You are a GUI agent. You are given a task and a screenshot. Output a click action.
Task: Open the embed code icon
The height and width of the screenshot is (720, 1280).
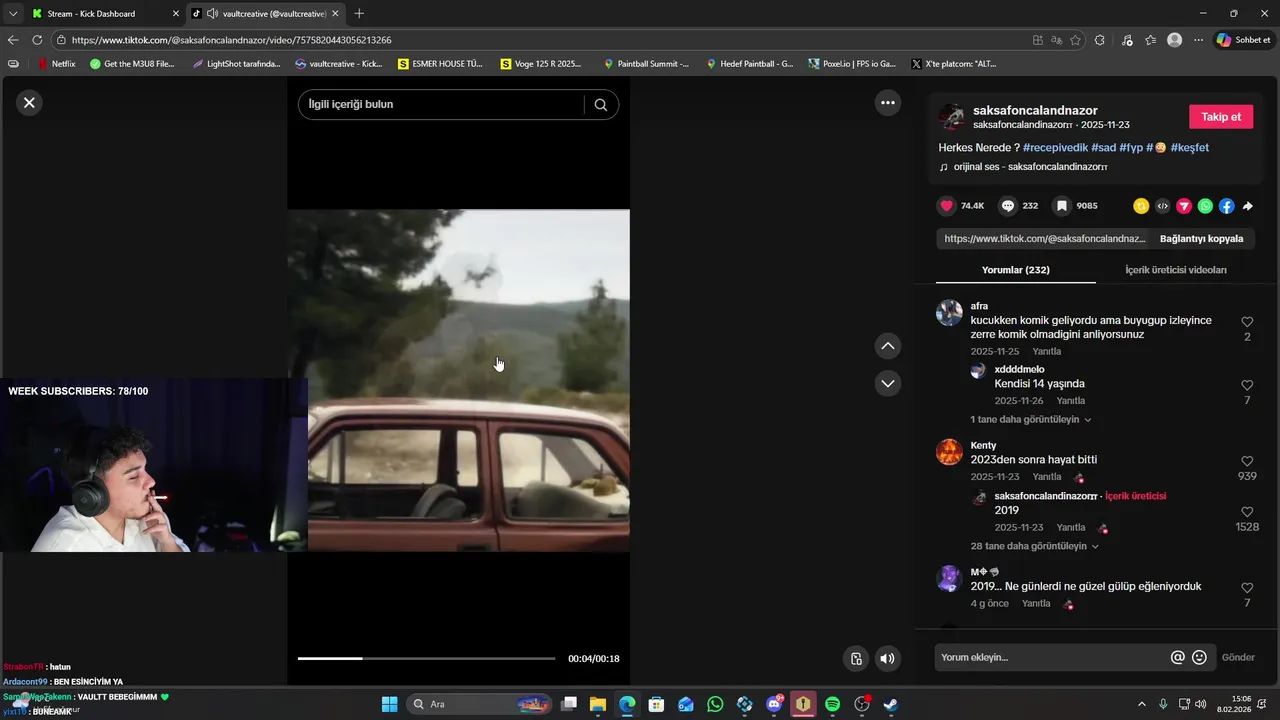coord(1162,206)
